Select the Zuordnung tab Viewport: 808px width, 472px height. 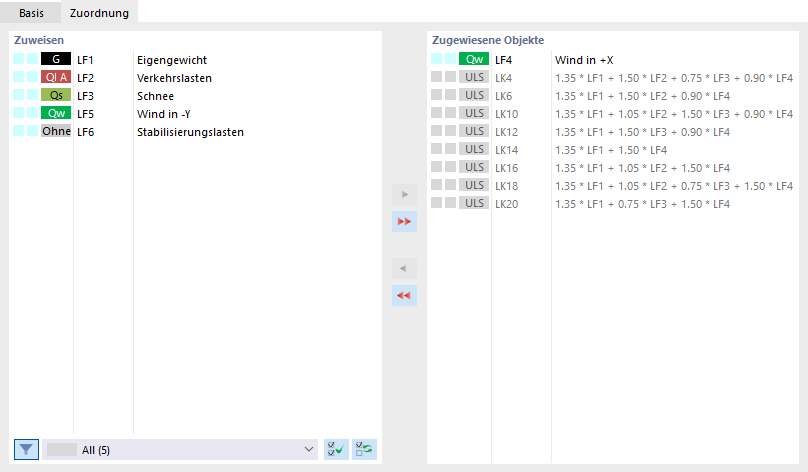pos(99,13)
